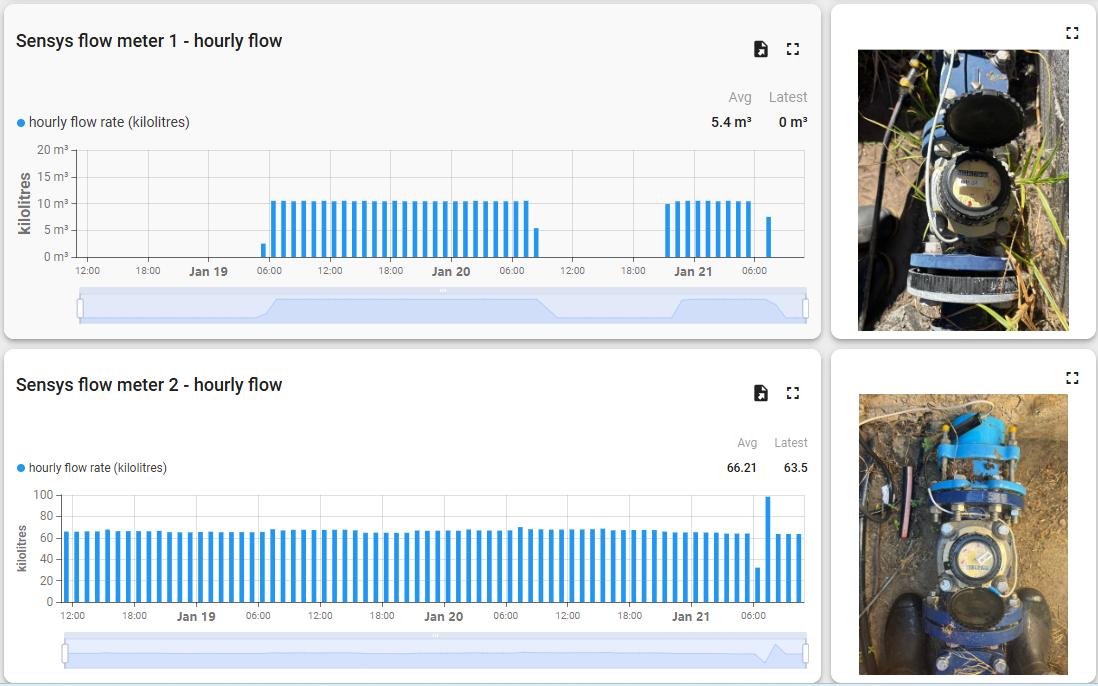Open the export document icon on flow meter 1 chart
The image size is (1098, 686).
(761, 48)
